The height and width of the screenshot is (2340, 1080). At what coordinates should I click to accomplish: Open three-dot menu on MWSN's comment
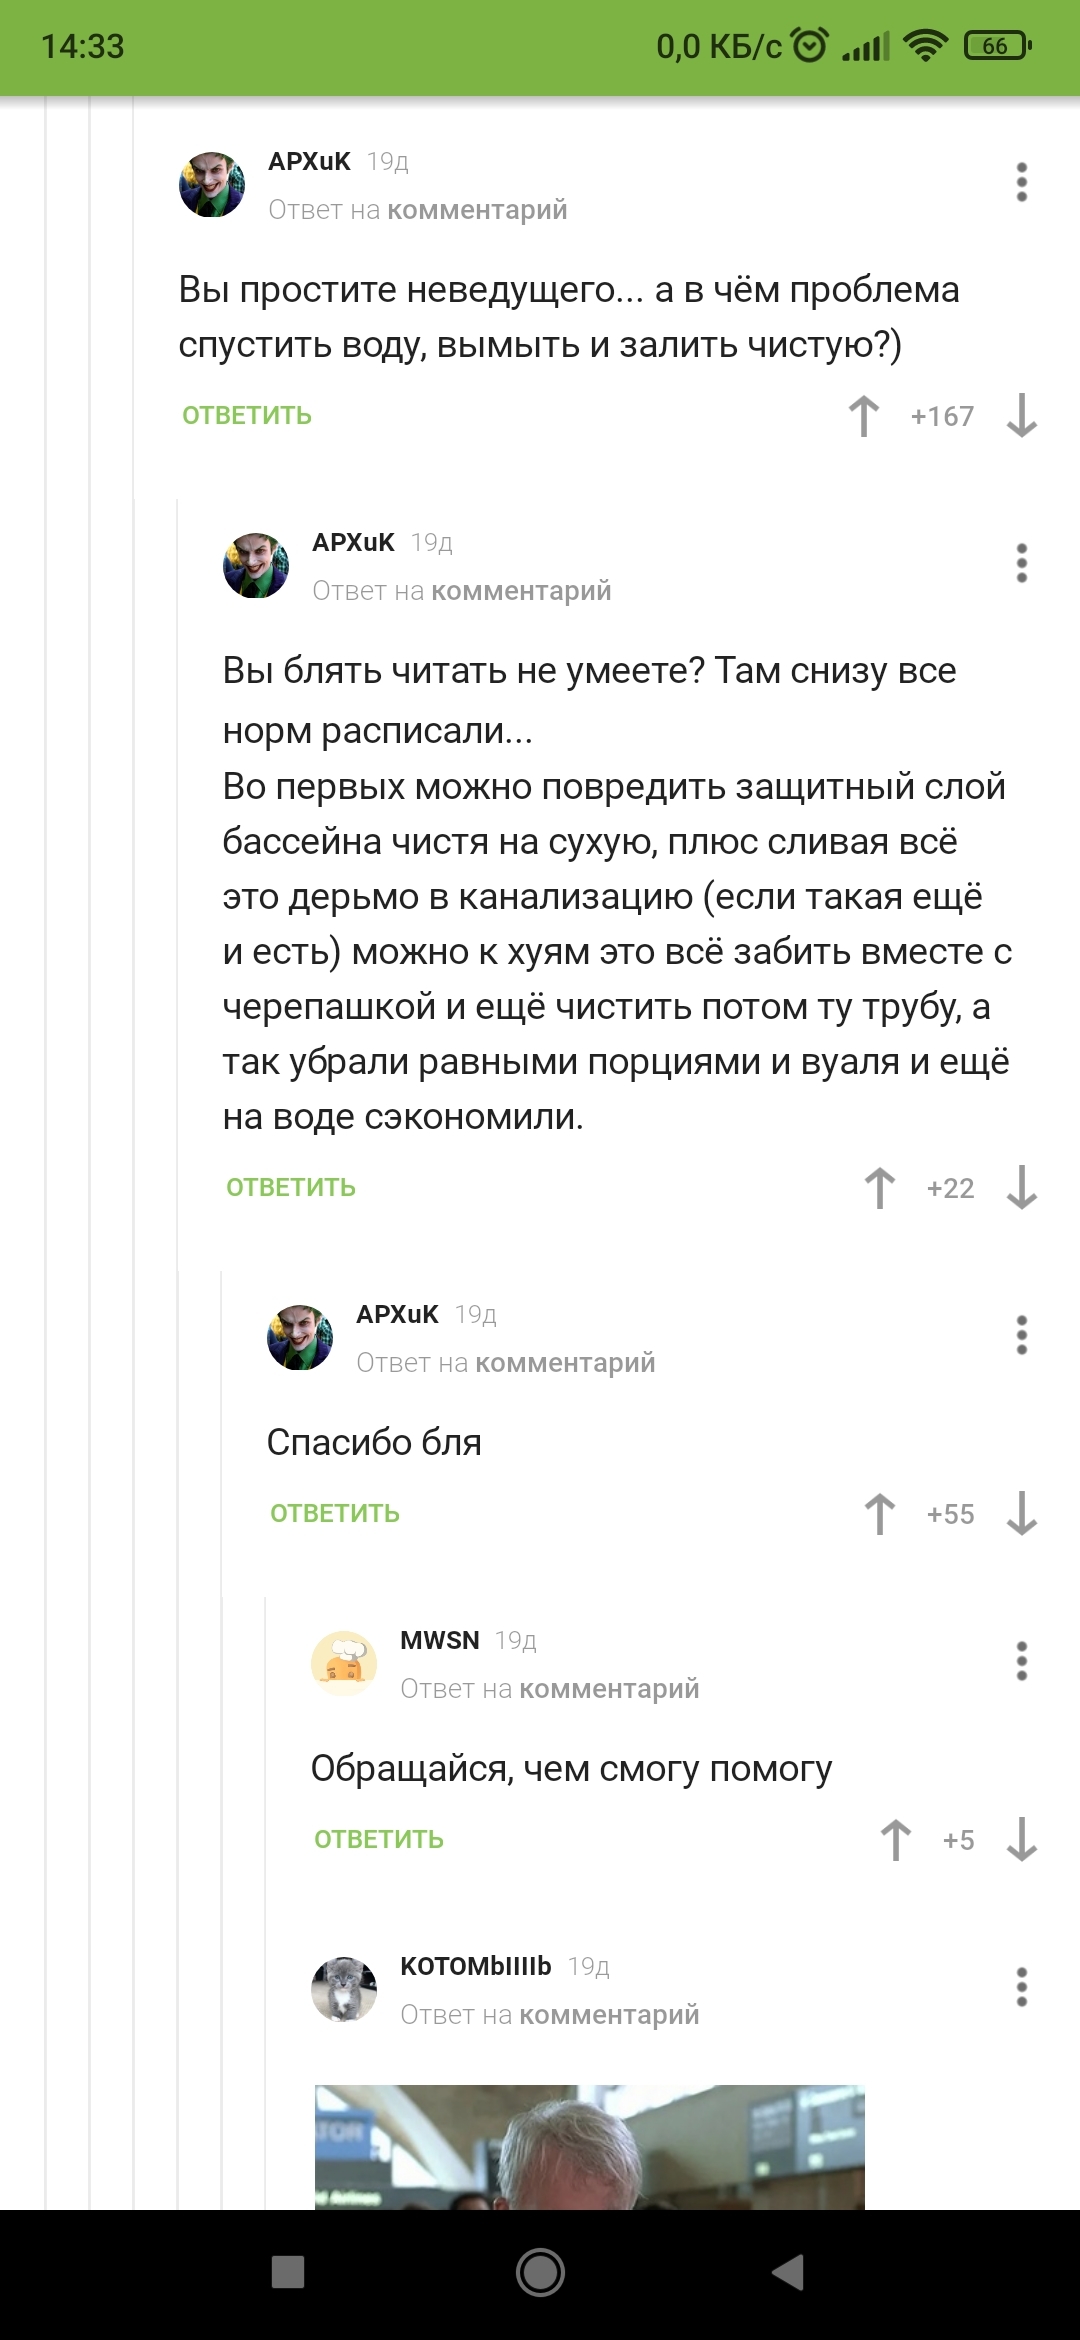(x=1021, y=1661)
